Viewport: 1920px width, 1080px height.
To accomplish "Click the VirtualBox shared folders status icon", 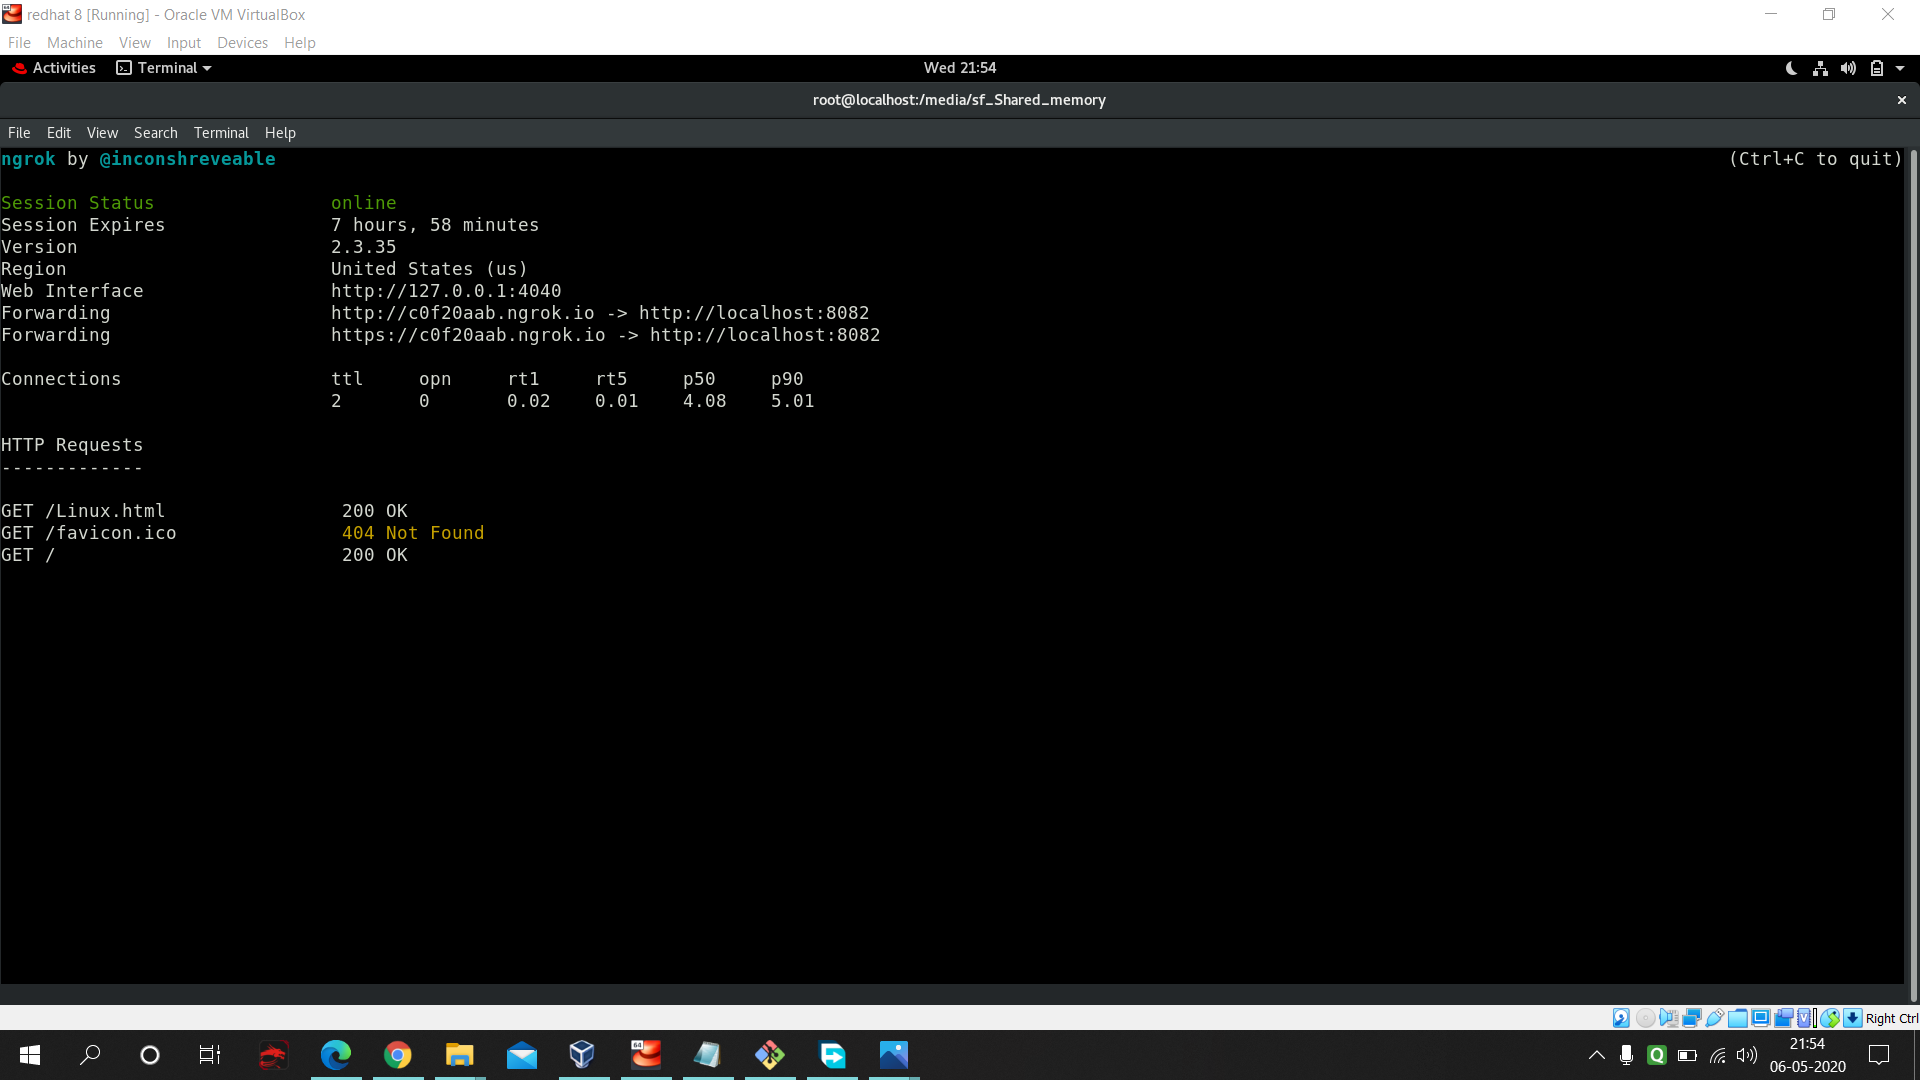I will tap(1738, 1018).
